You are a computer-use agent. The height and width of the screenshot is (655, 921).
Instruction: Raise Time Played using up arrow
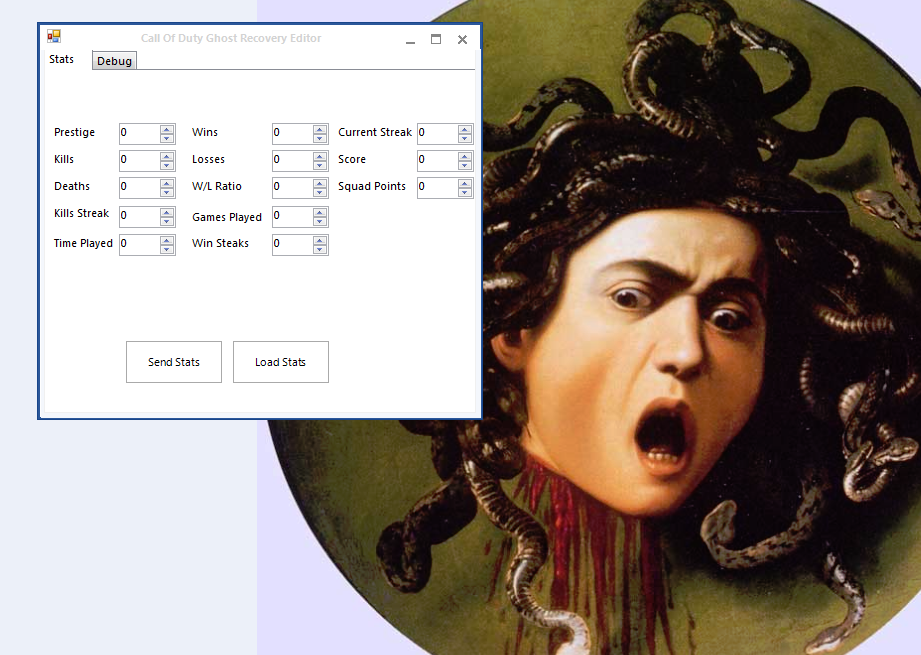coord(167,240)
